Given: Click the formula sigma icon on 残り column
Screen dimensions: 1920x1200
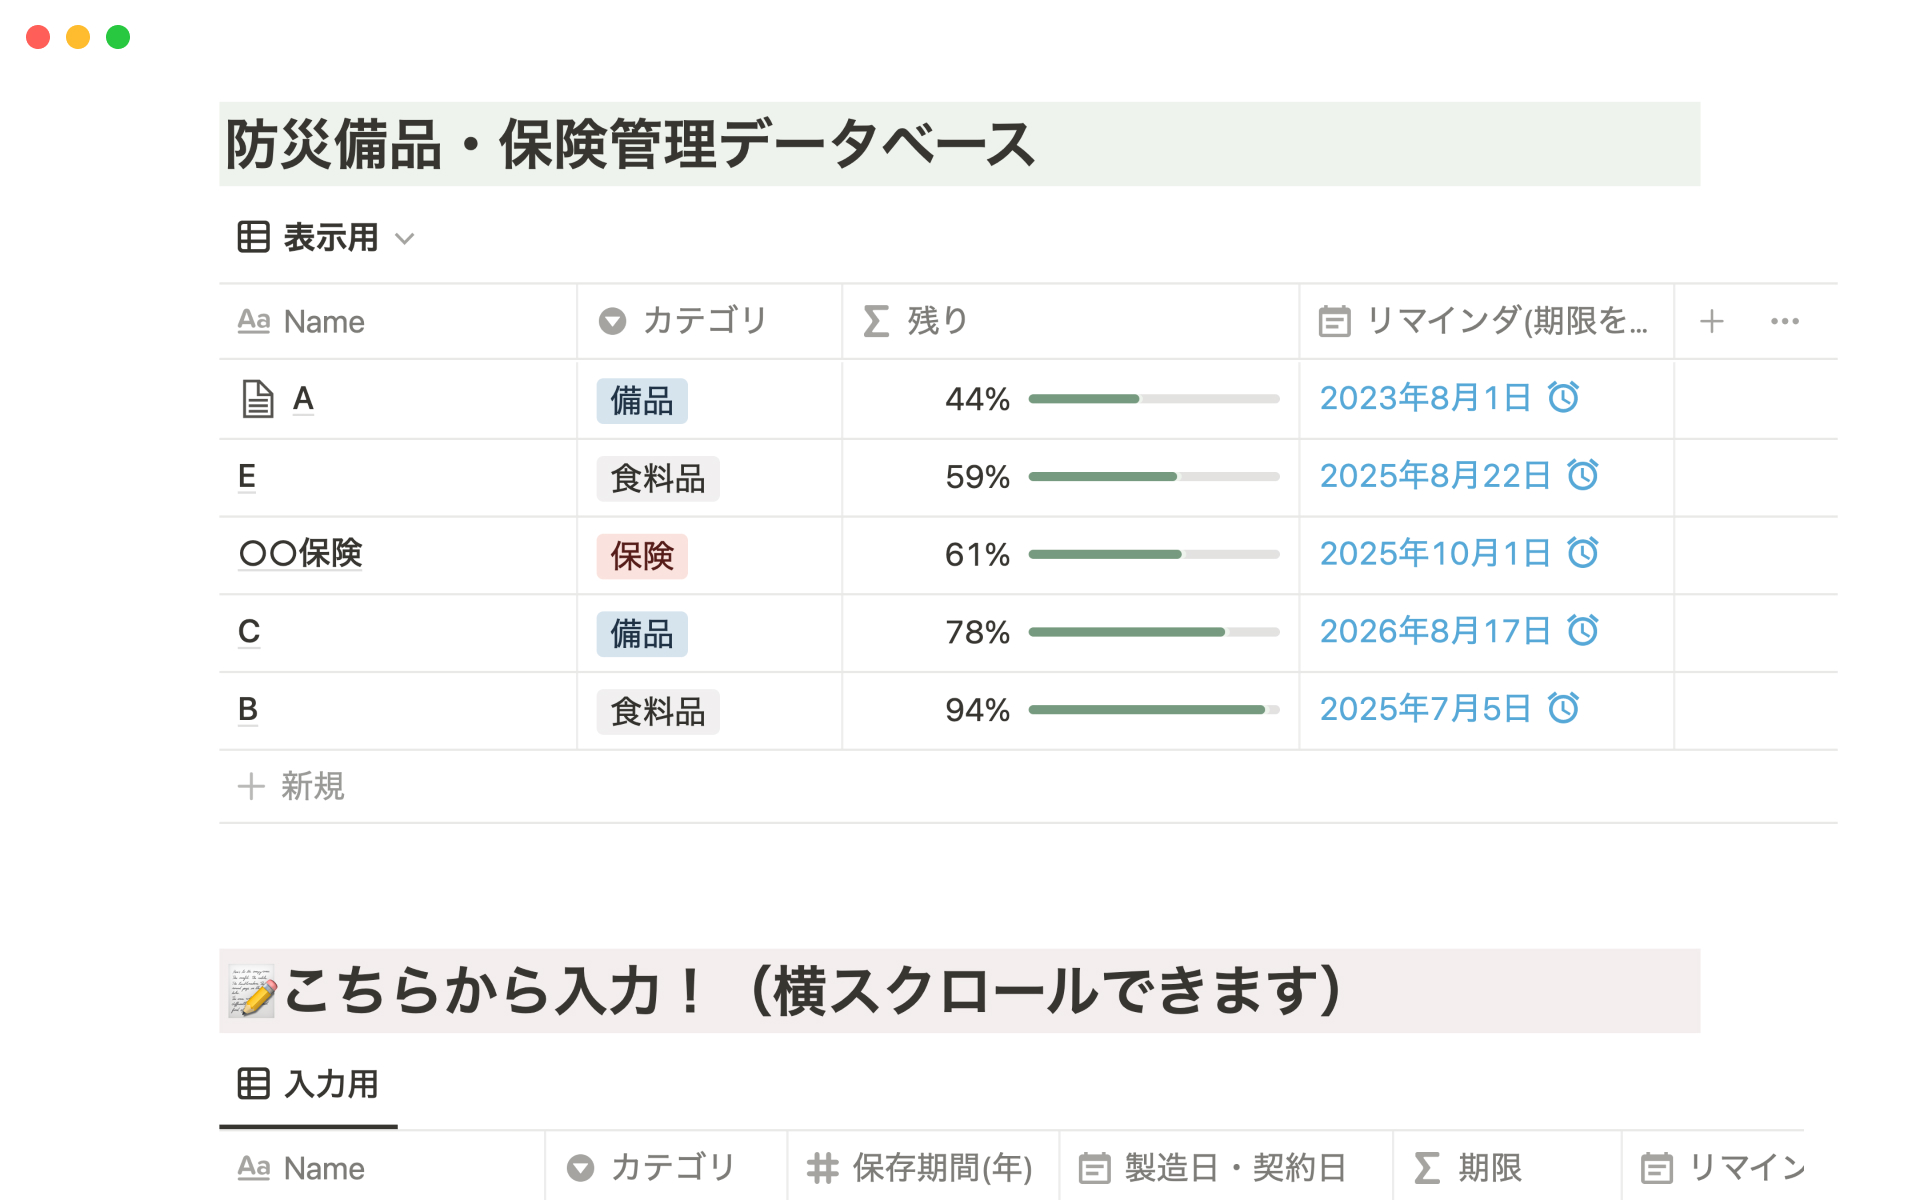Looking at the screenshot, I should (876, 321).
